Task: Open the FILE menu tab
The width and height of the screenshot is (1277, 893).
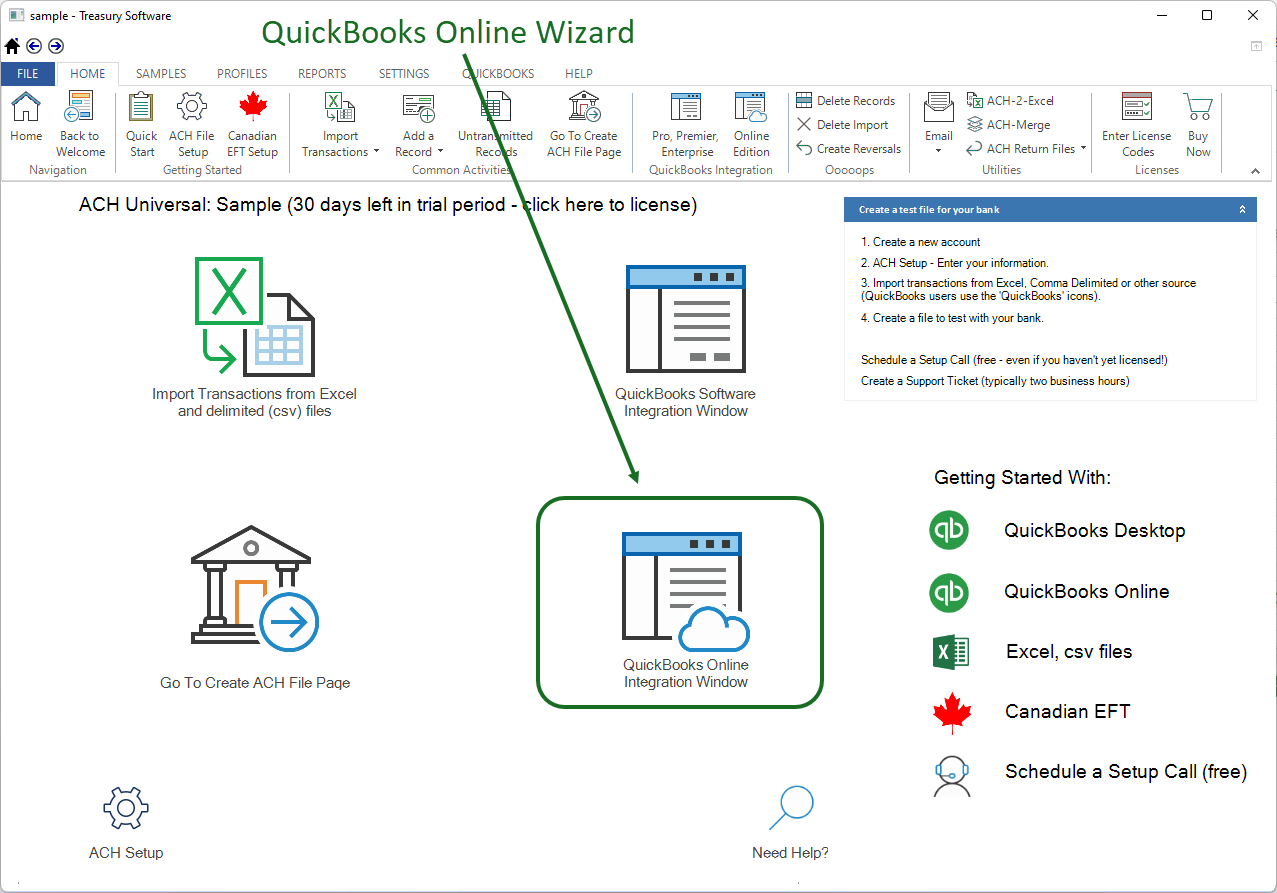Action: pos(28,74)
